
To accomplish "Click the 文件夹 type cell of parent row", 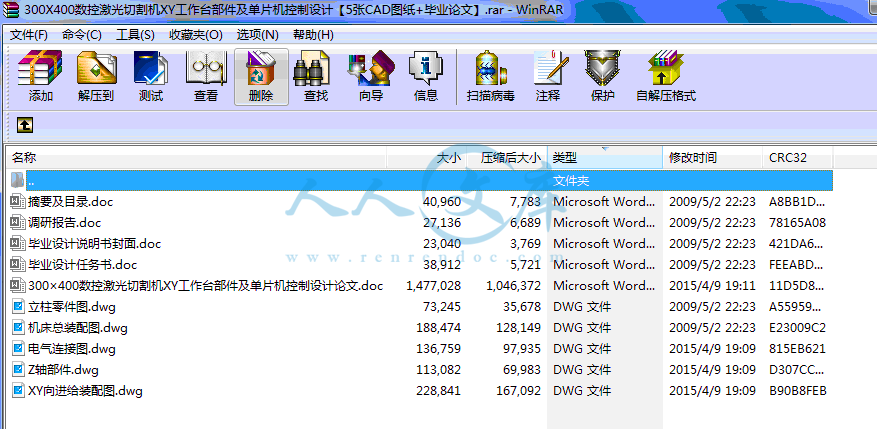I will [571, 181].
